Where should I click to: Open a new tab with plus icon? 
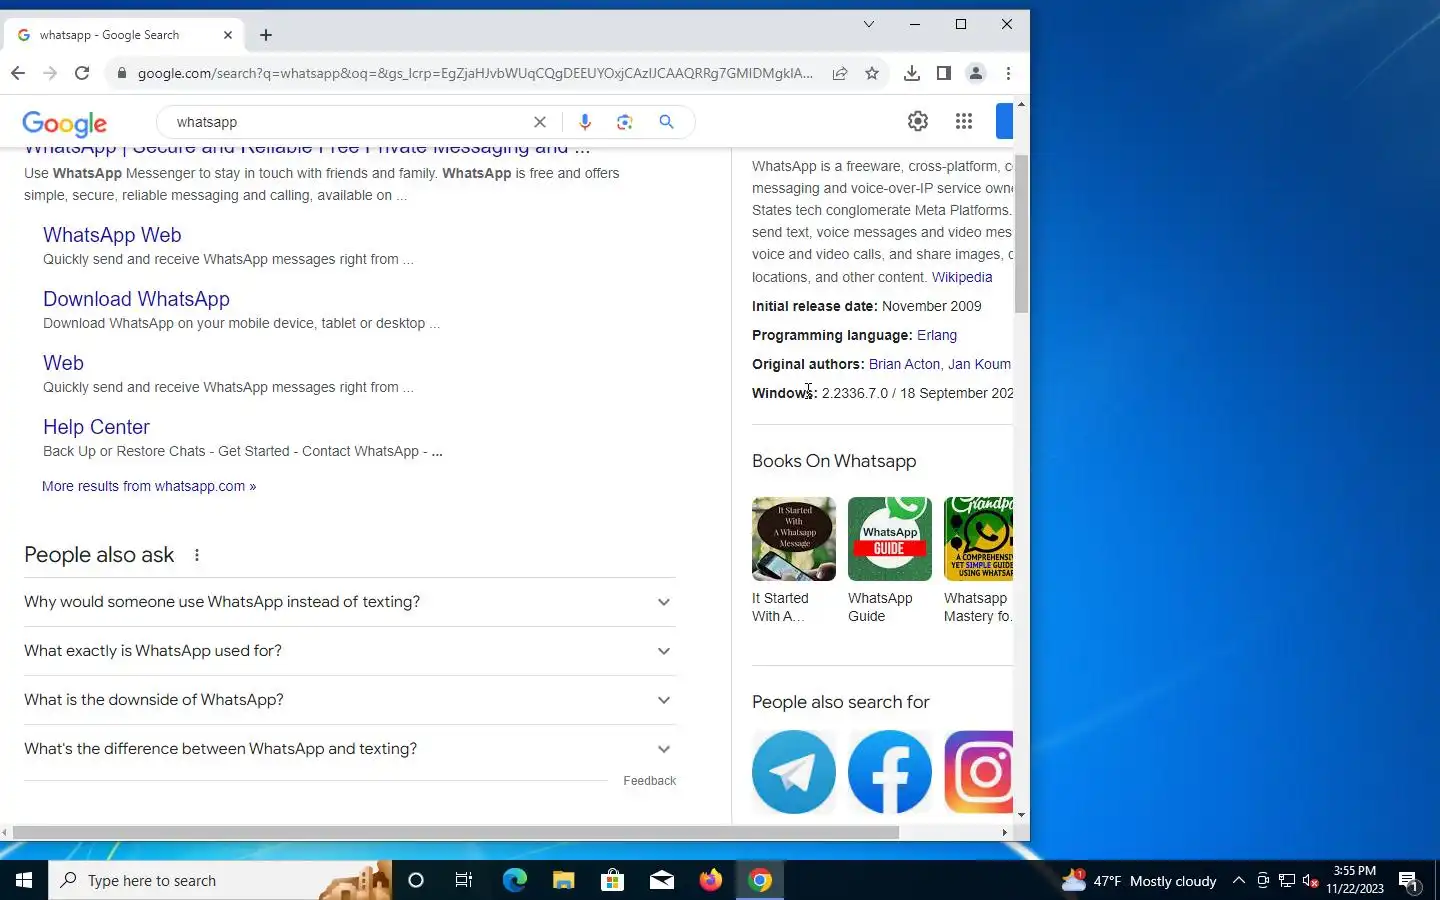coord(266,35)
